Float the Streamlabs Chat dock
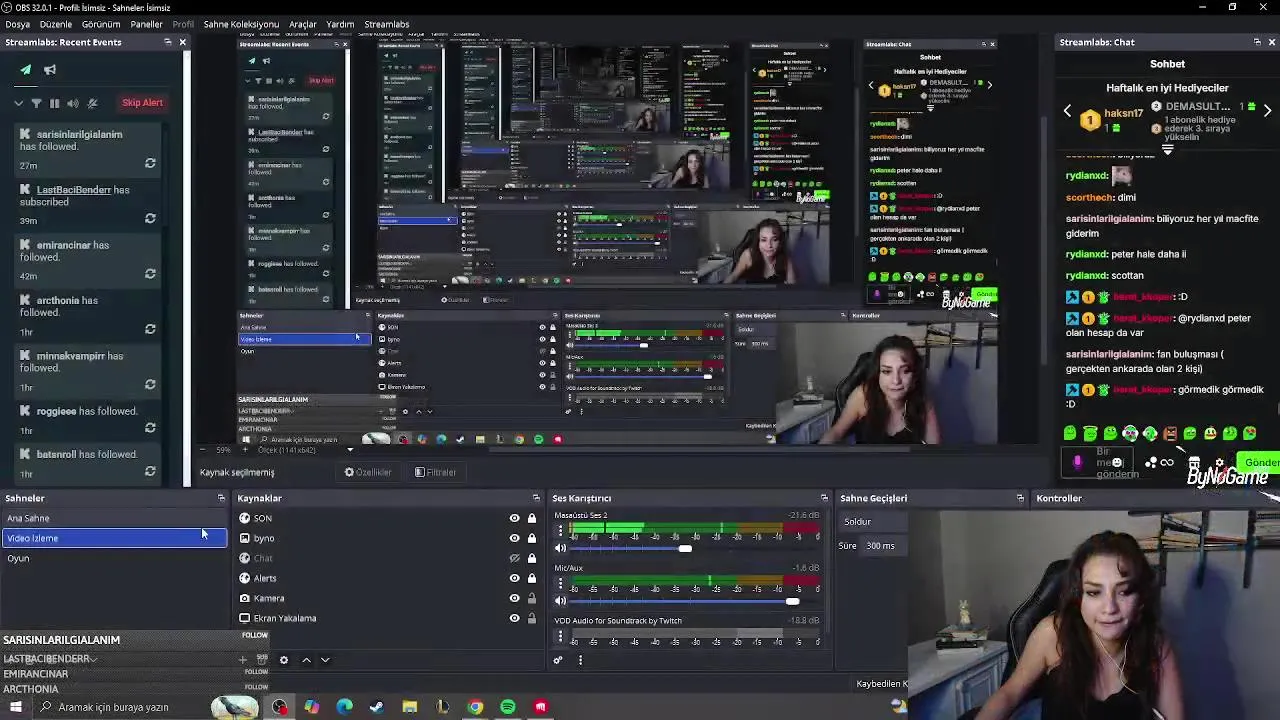This screenshot has width=1280, height=720. (x=1257, y=42)
